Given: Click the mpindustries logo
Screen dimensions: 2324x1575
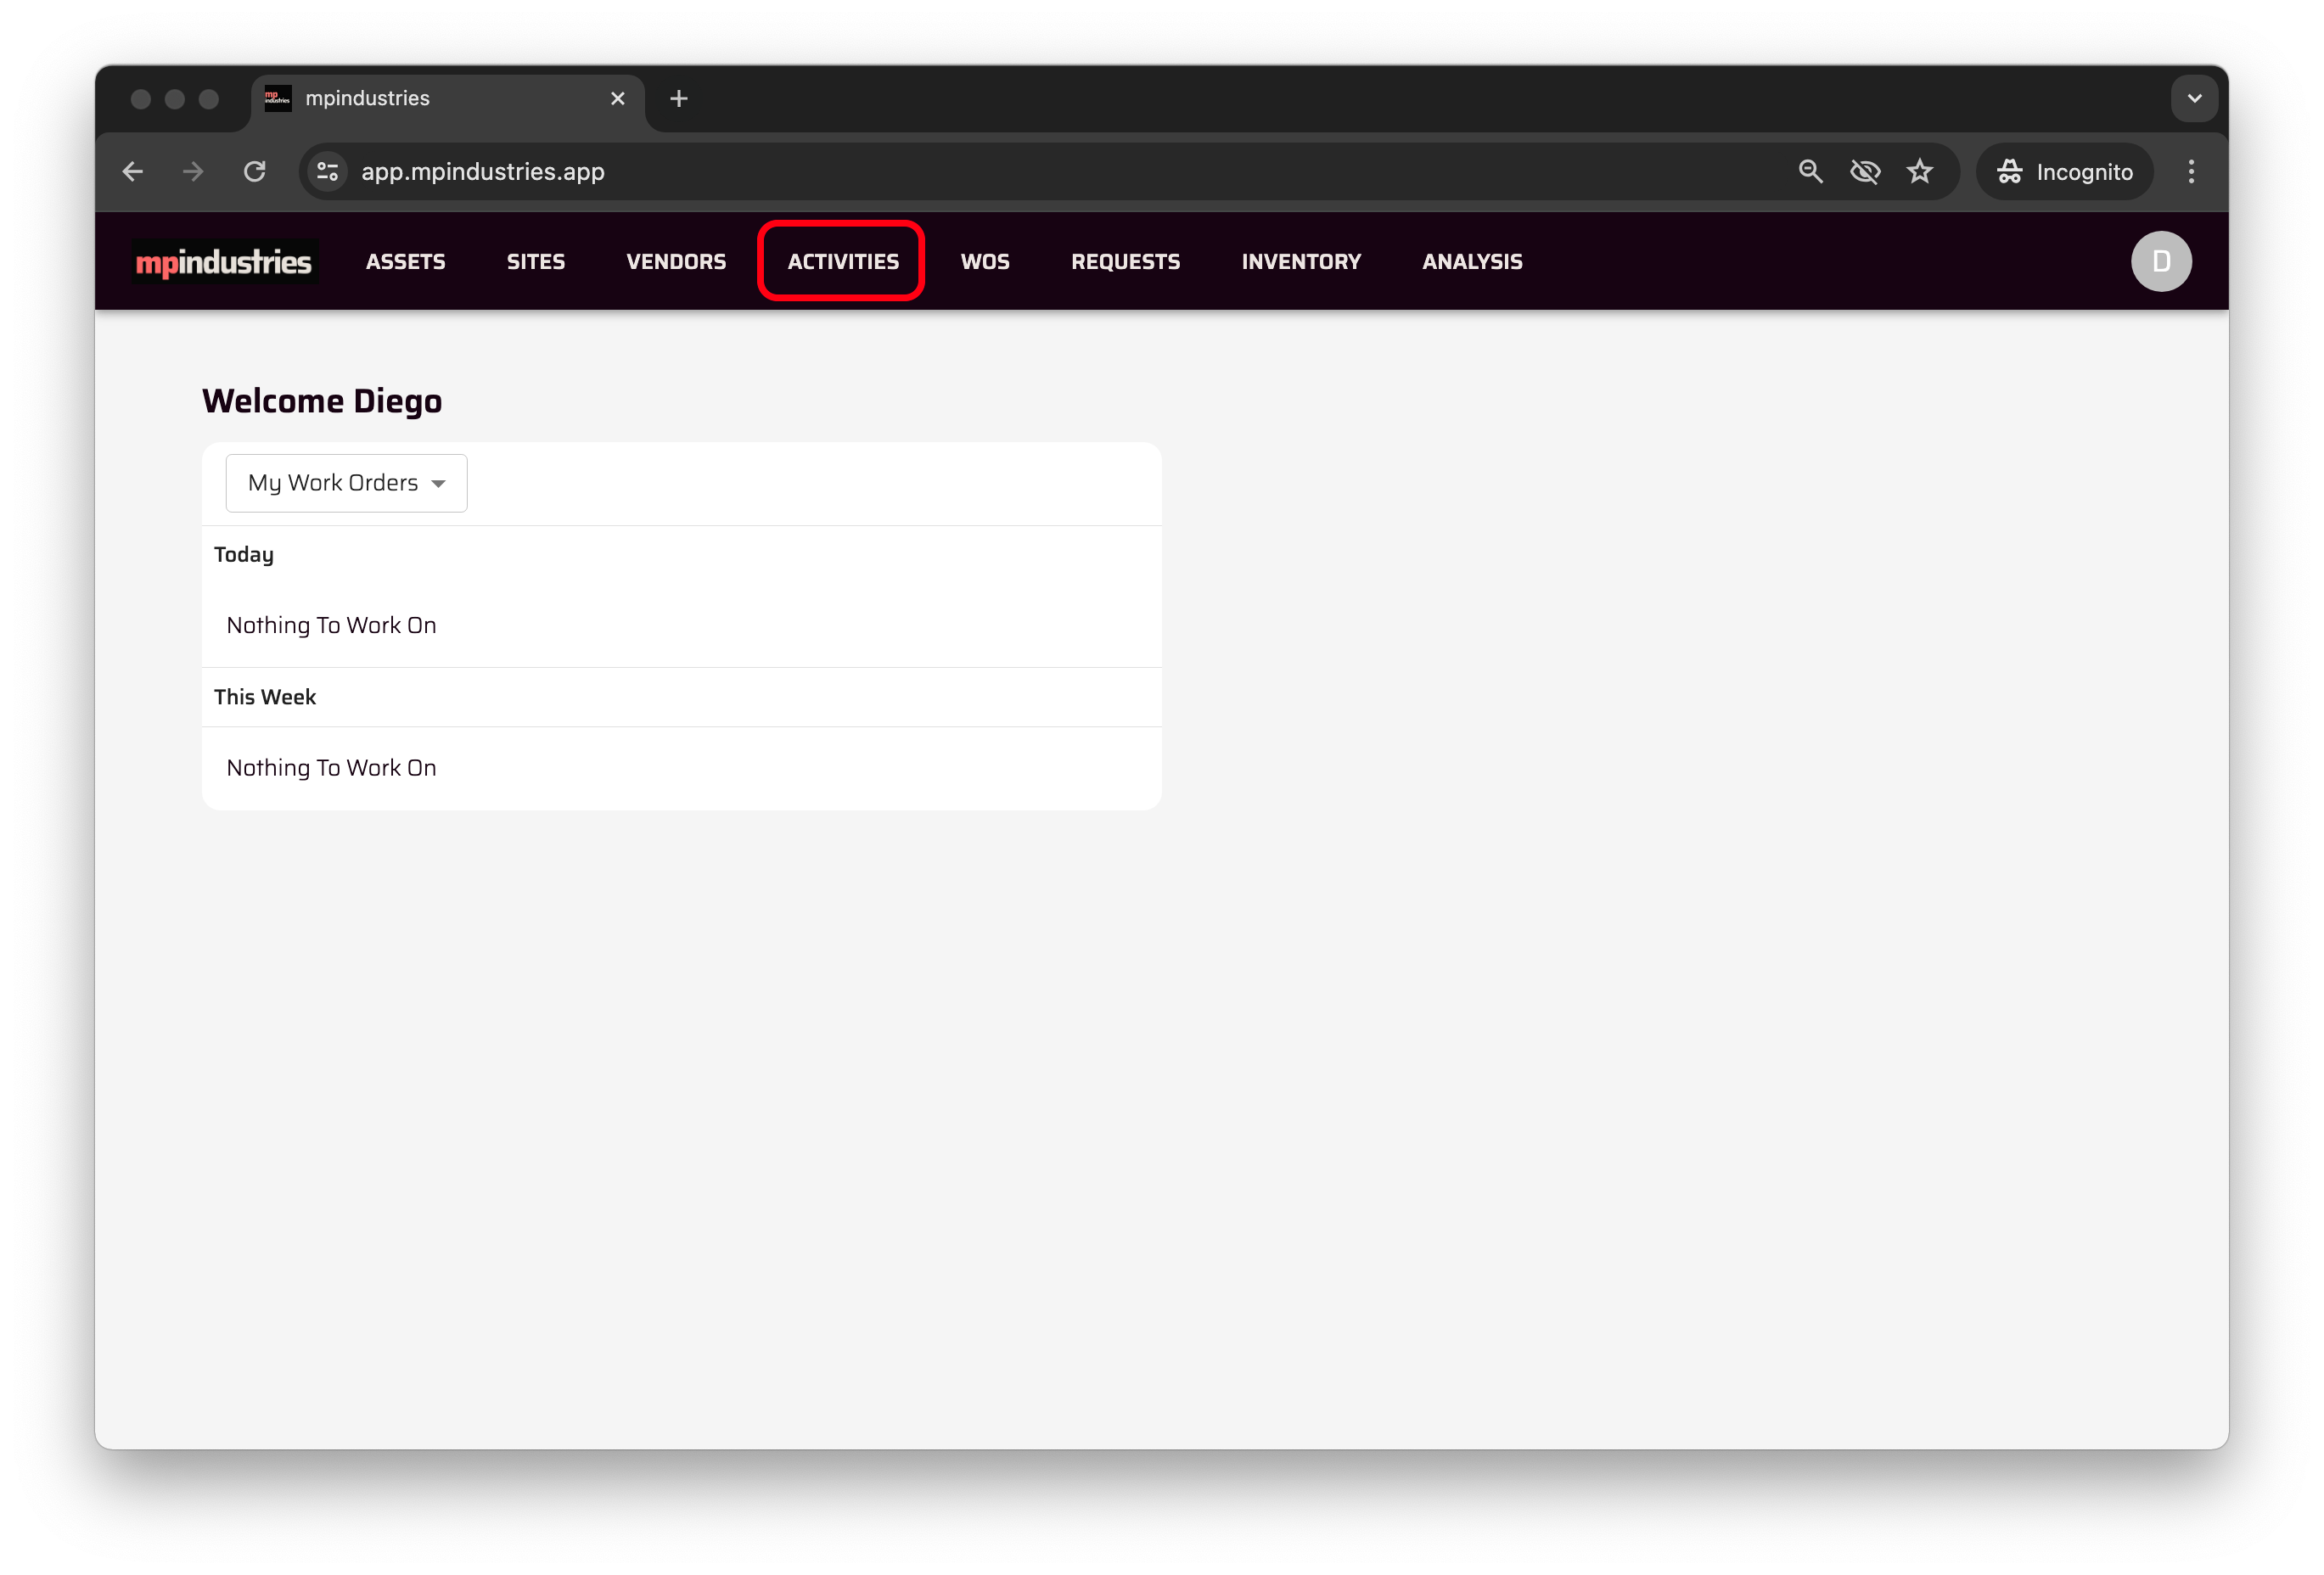Looking at the screenshot, I should [224, 262].
